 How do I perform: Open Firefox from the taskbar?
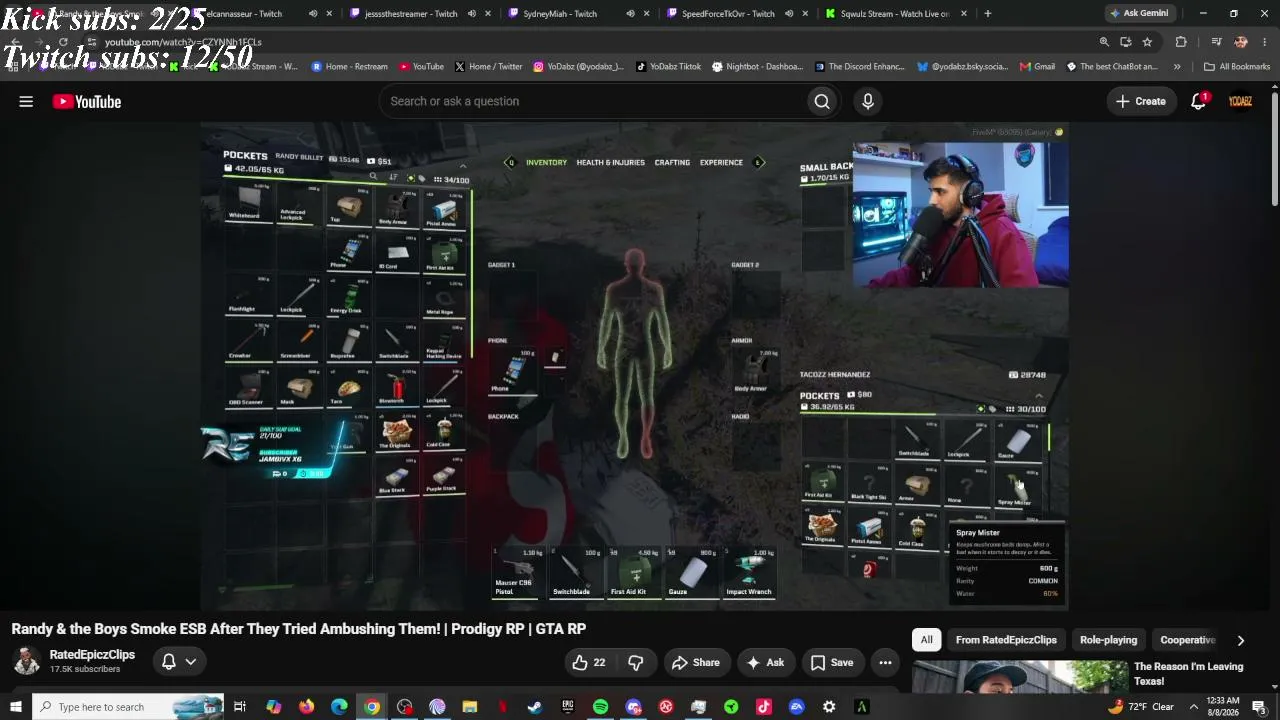click(x=306, y=707)
